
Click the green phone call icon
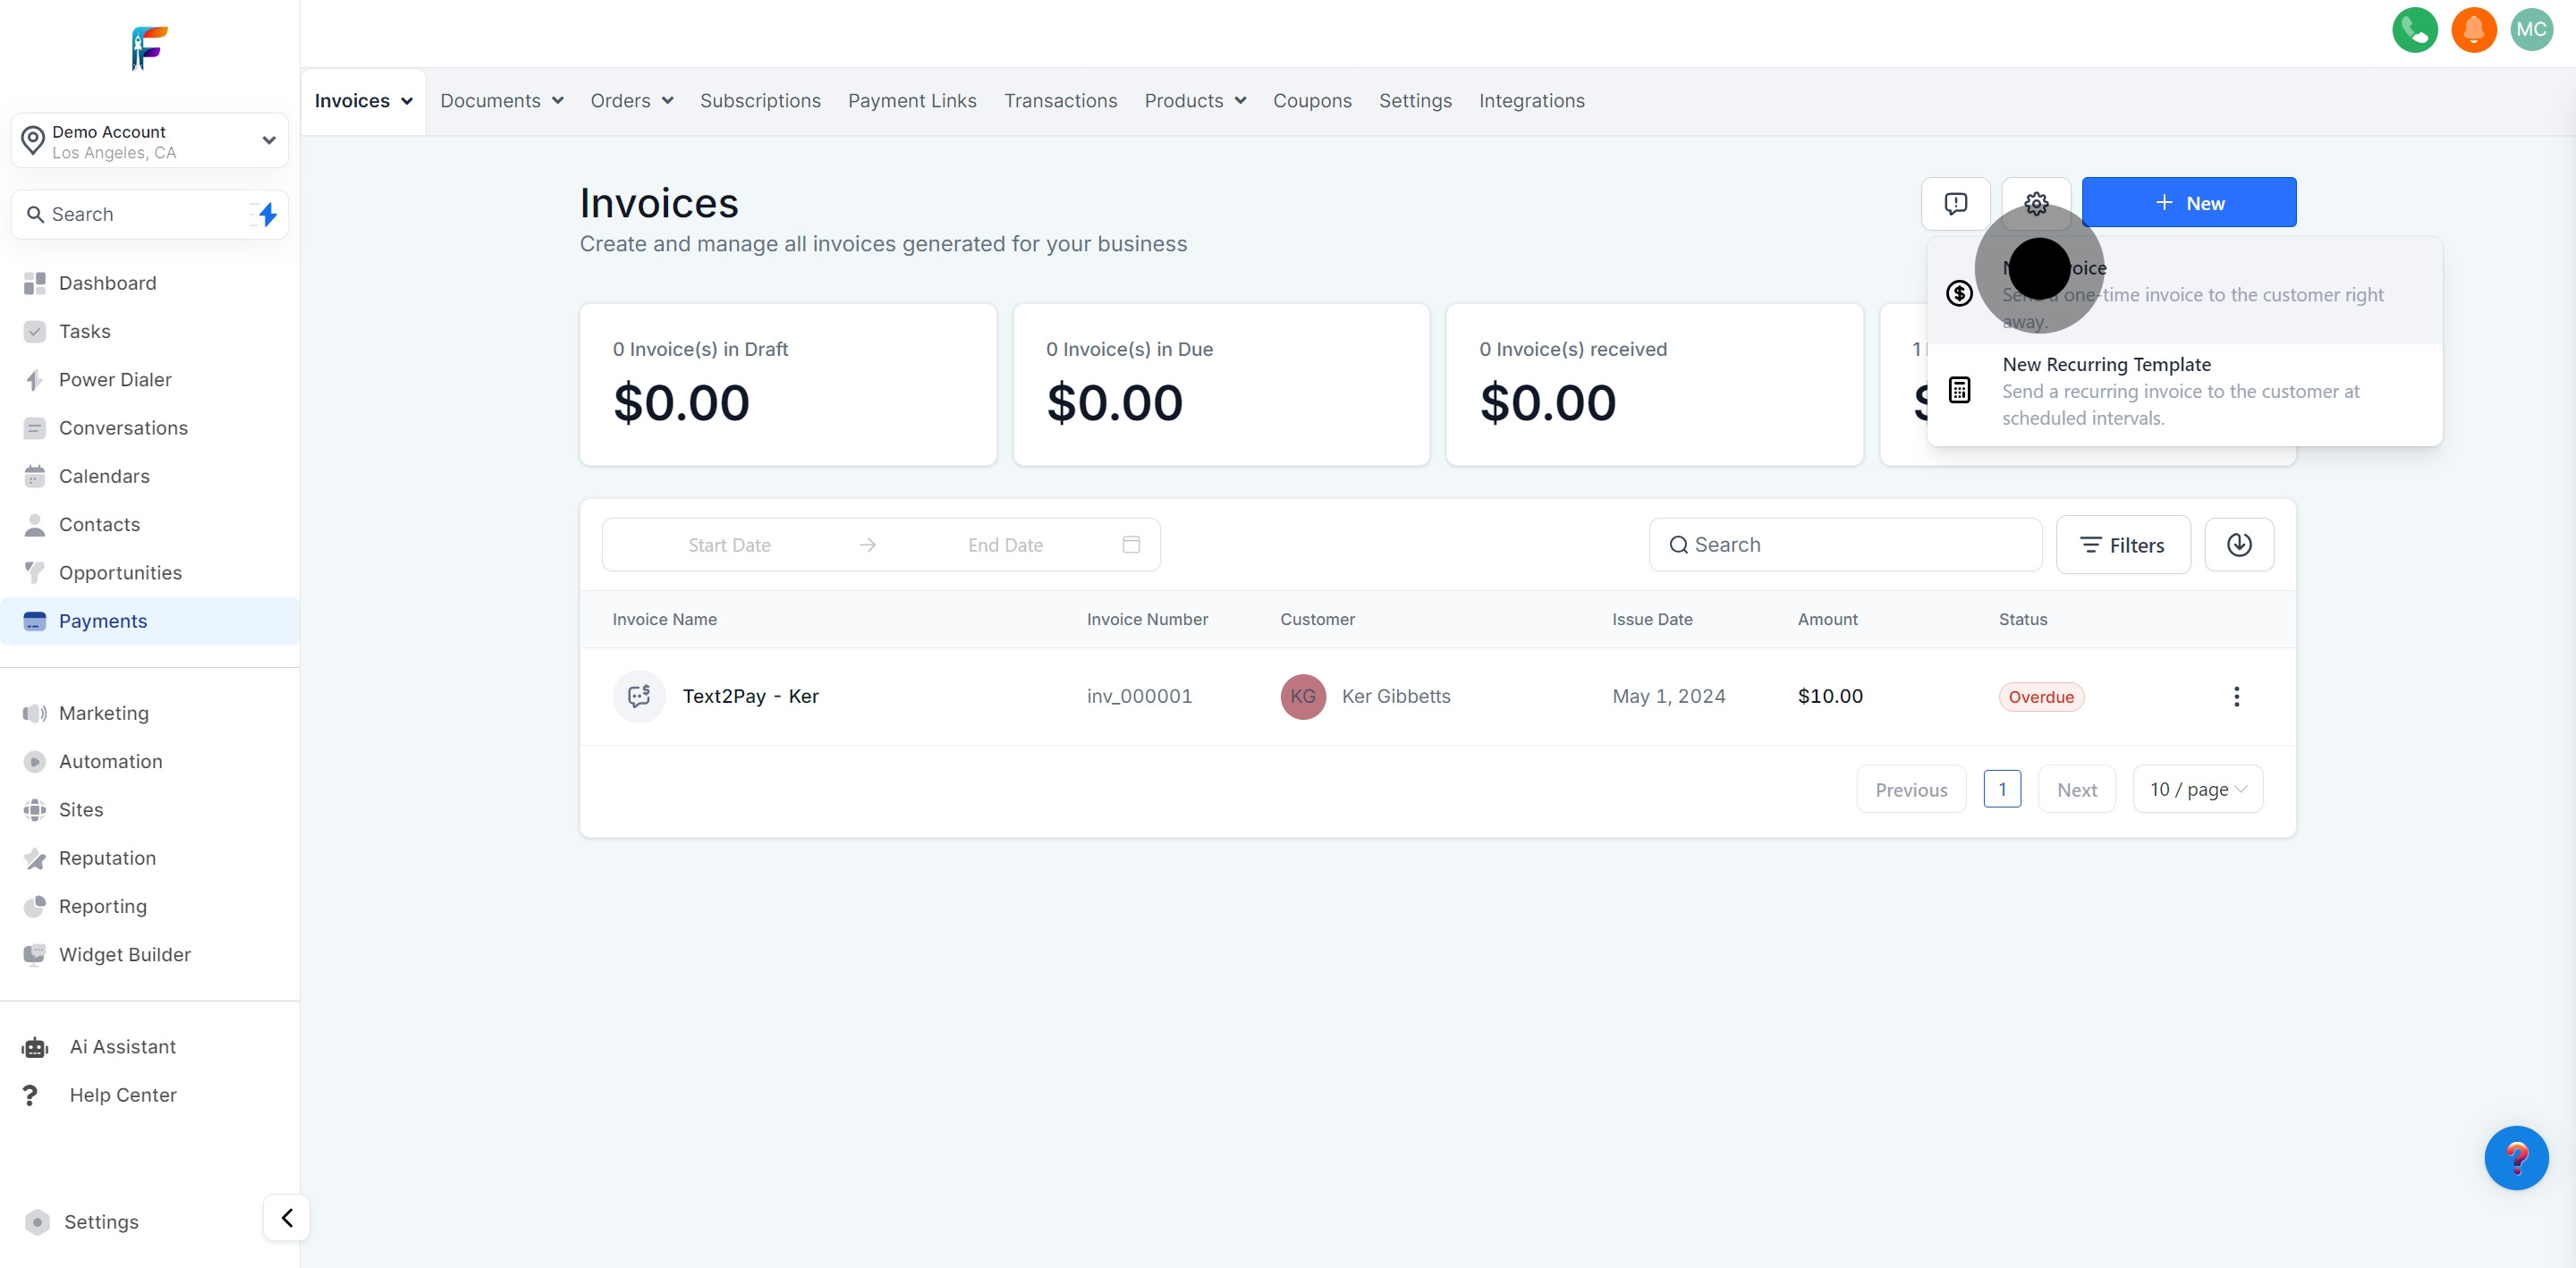2414,30
